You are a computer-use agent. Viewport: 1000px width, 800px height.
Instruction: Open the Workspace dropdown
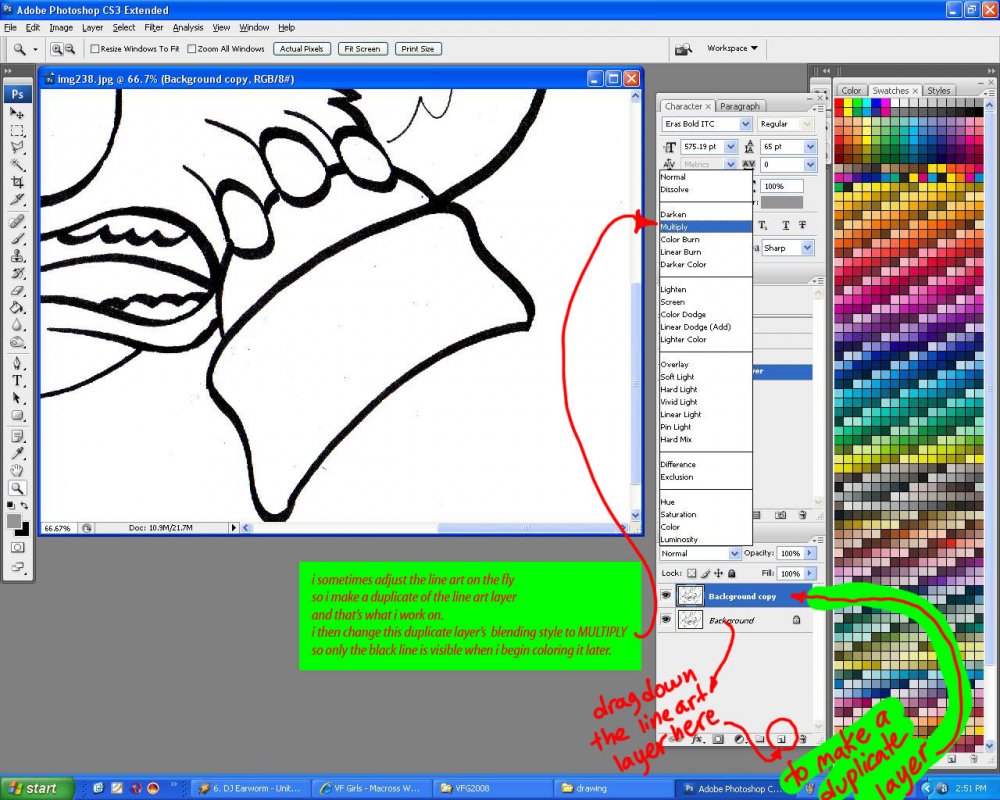point(732,48)
